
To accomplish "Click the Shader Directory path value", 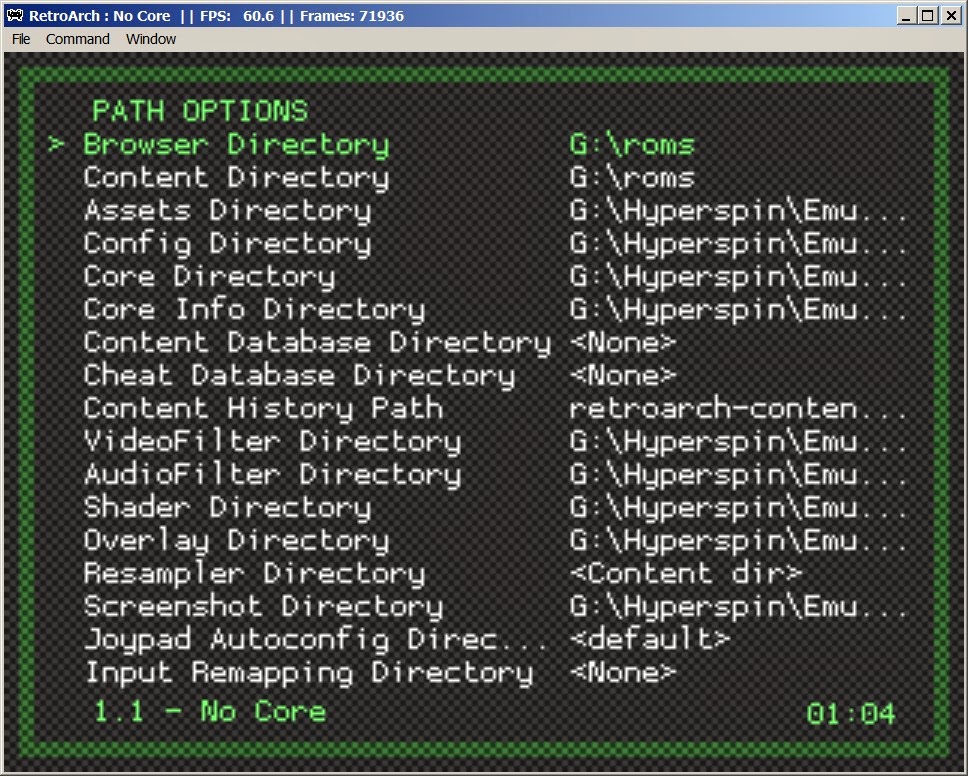I will click(x=738, y=507).
